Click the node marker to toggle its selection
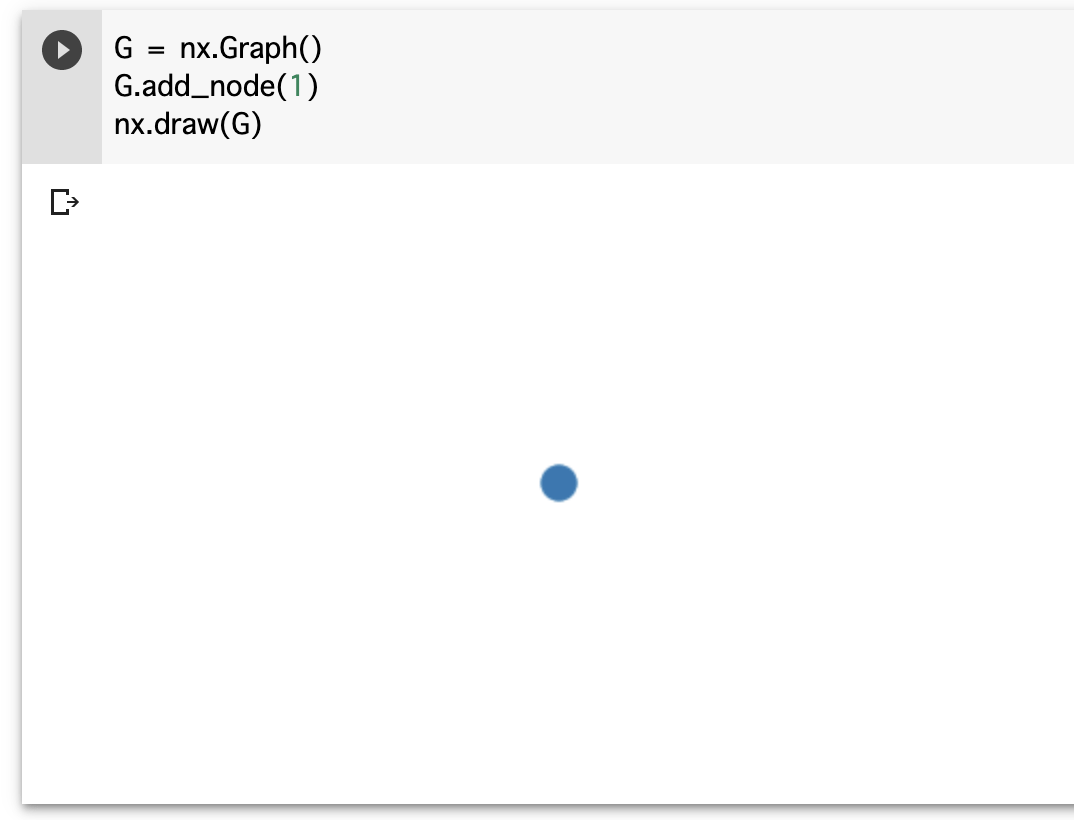The image size is (1074, 820). point(558,483)
